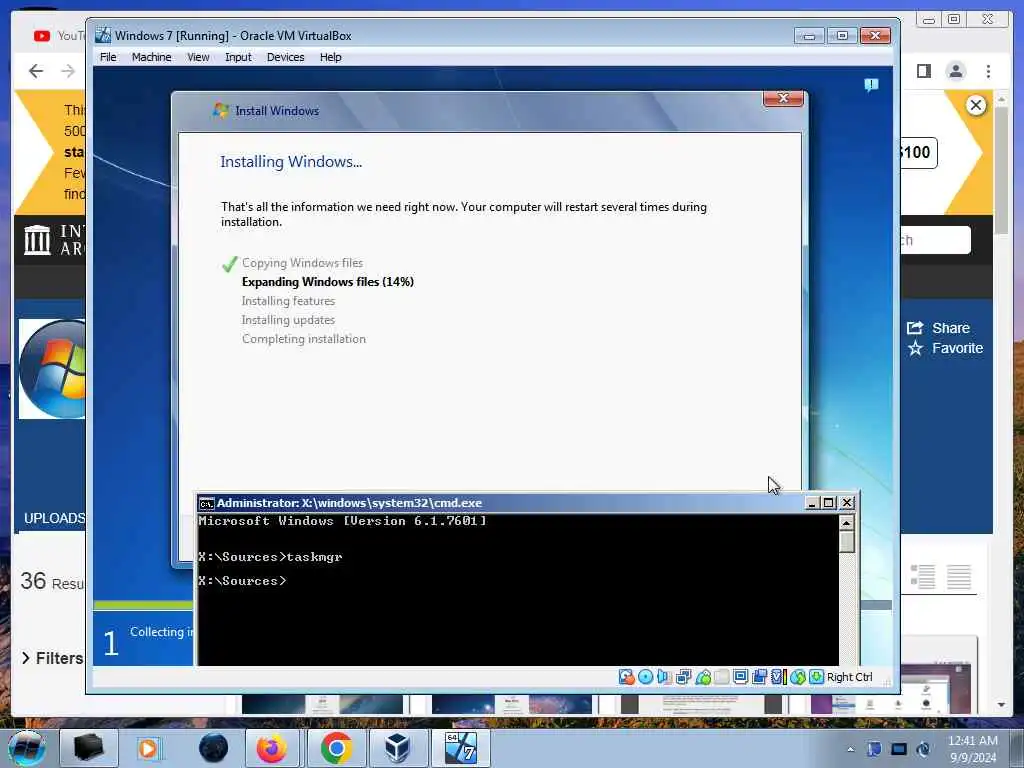Click the 'Expanding Windows files (14%)' step text
The image size is (1024, 768).
coord(328,281)
